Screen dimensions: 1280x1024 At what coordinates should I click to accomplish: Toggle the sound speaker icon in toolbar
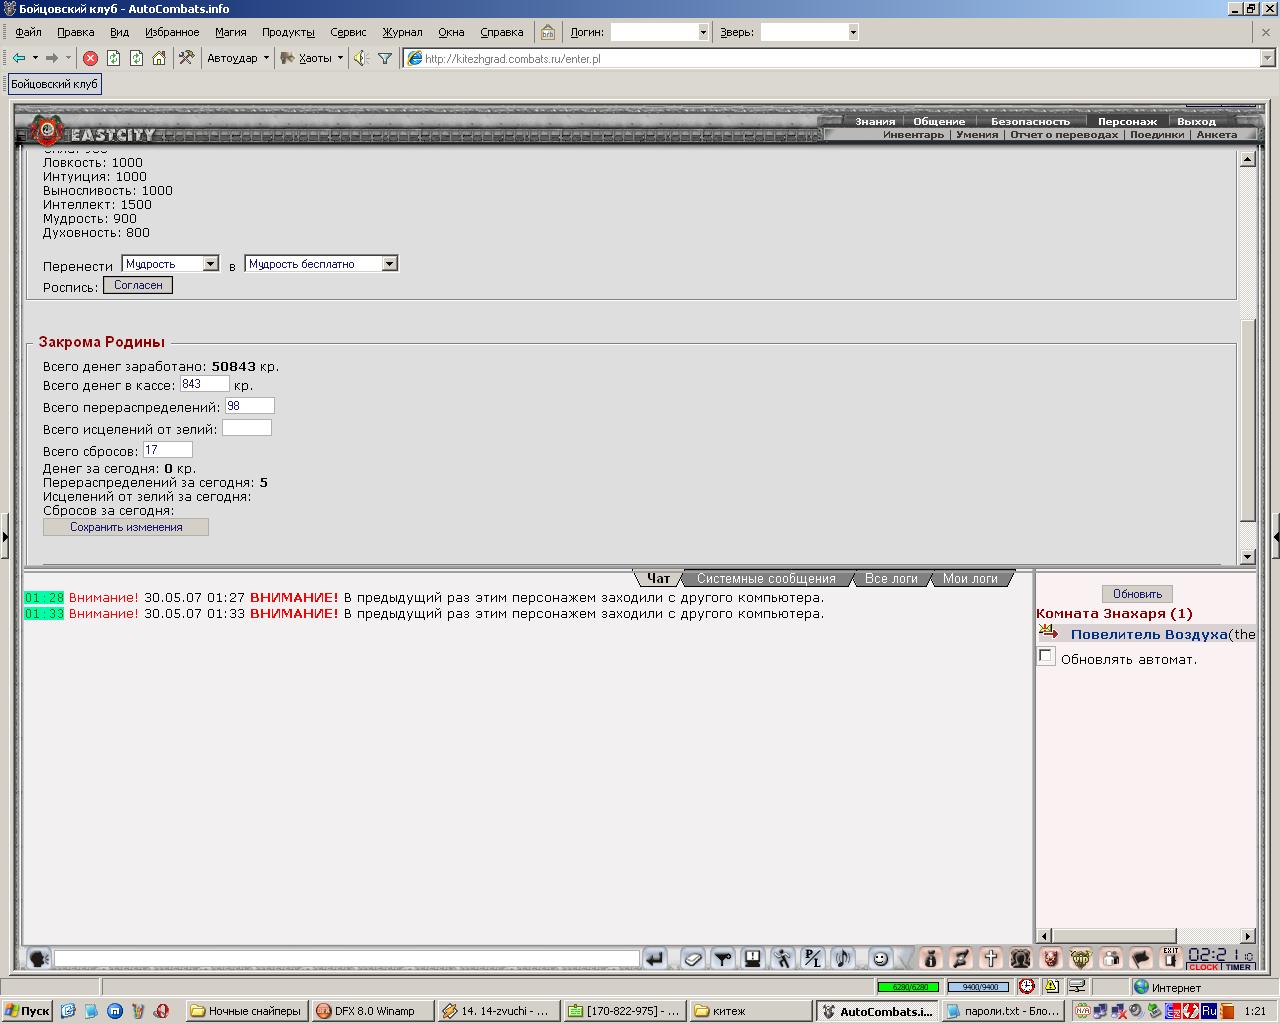361,58
